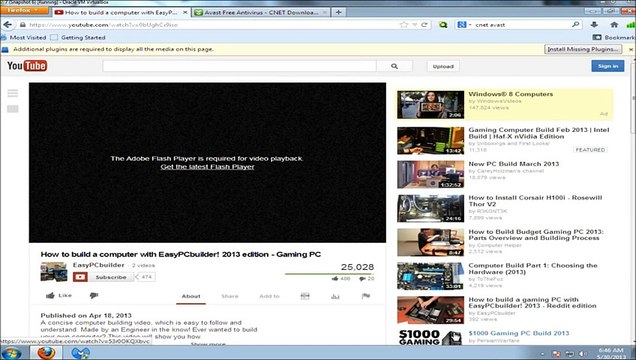Open the Share tab under the video
This screenshot has width=636, height=360.
coord(230,296)
